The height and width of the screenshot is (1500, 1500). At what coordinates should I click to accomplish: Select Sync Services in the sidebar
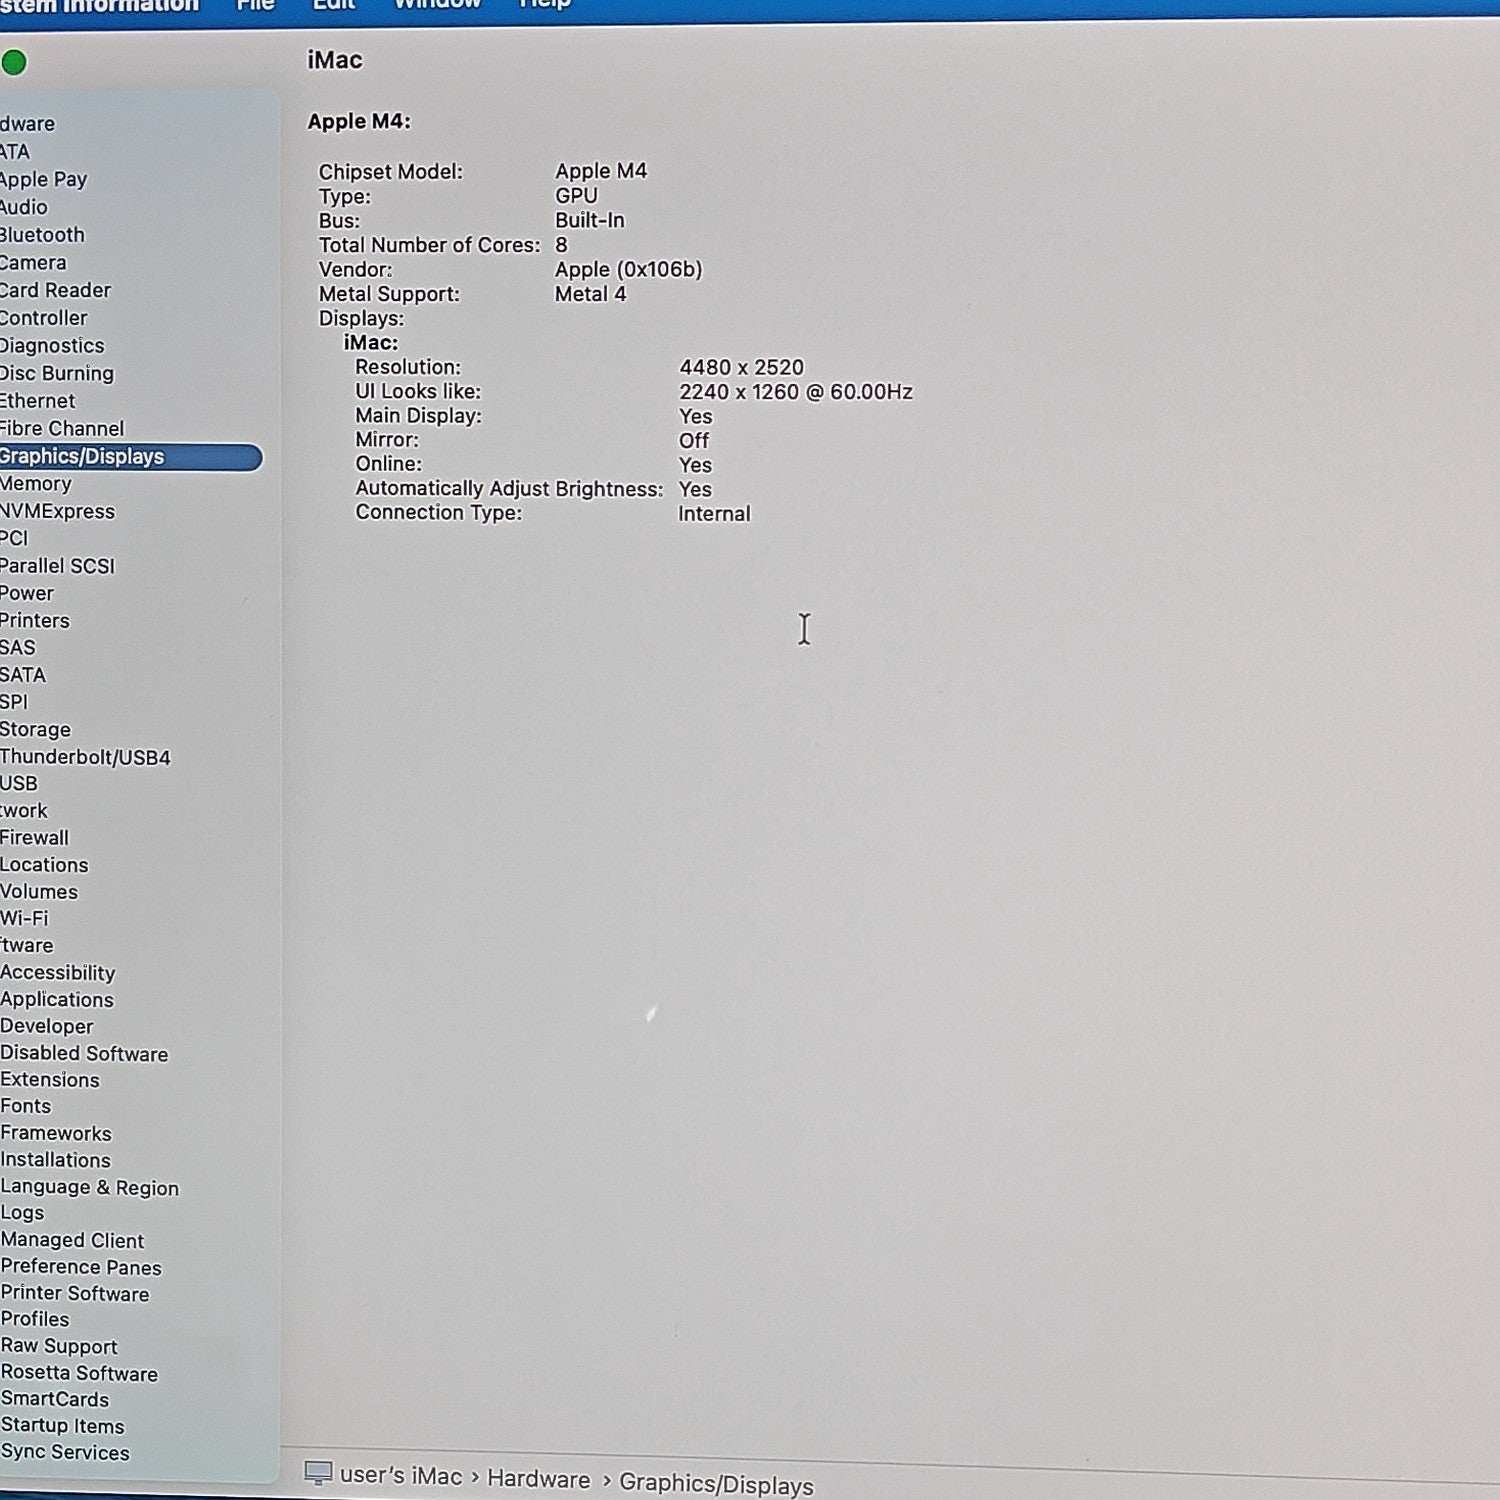pyautogui.click(x=65, y=1452)
